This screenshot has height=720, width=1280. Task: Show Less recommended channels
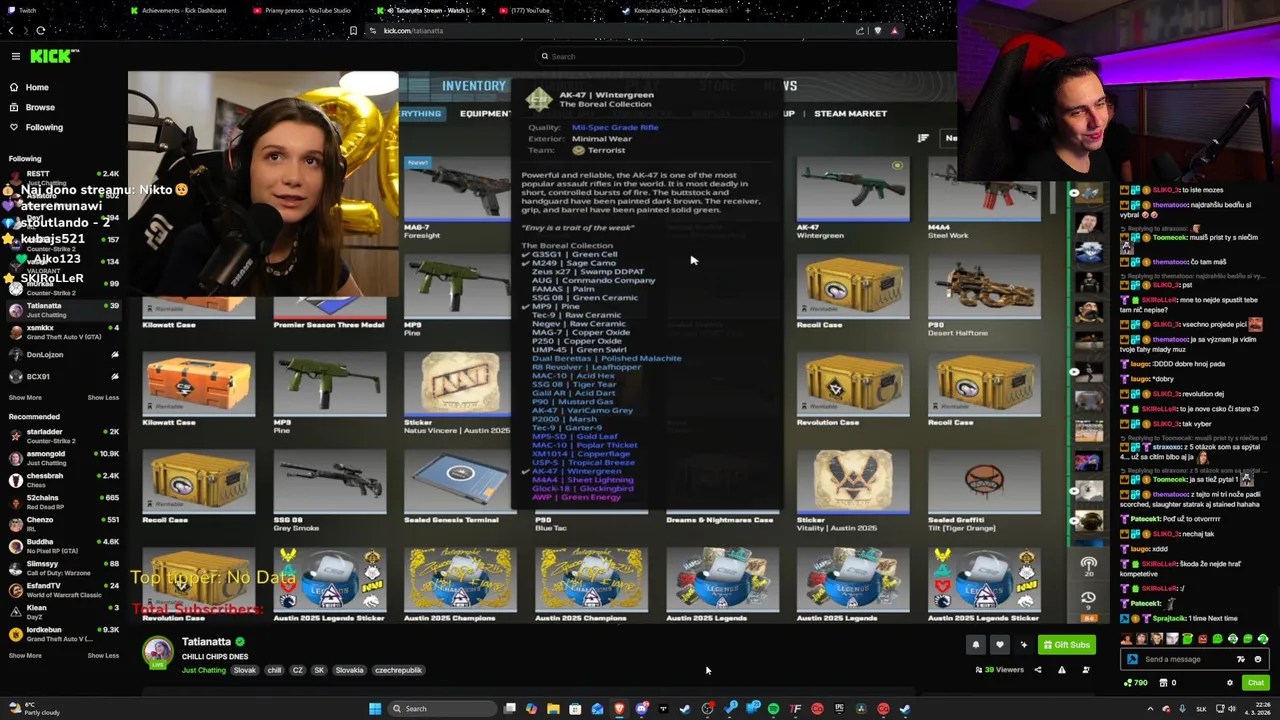click(x=103, y=655)
